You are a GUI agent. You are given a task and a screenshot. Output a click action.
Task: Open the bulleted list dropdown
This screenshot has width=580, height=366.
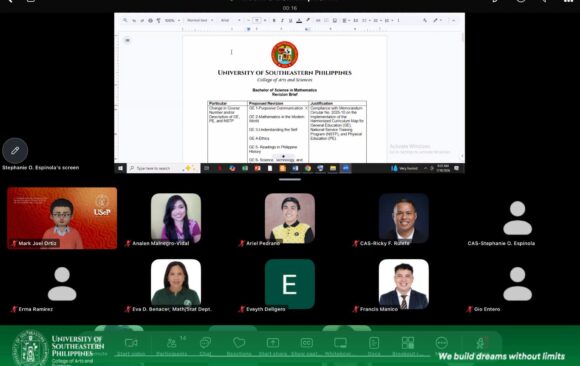pyautogui.click(x=377, y=20)
